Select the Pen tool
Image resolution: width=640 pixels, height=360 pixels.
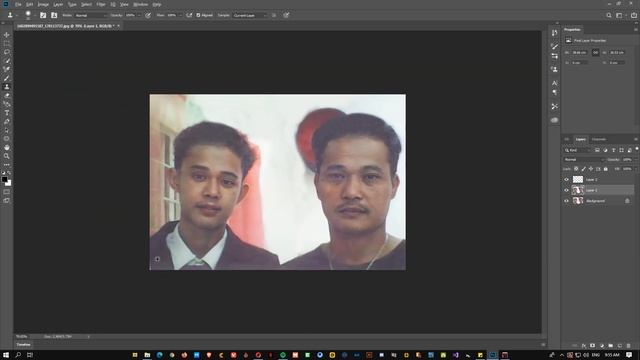(7, 122)
